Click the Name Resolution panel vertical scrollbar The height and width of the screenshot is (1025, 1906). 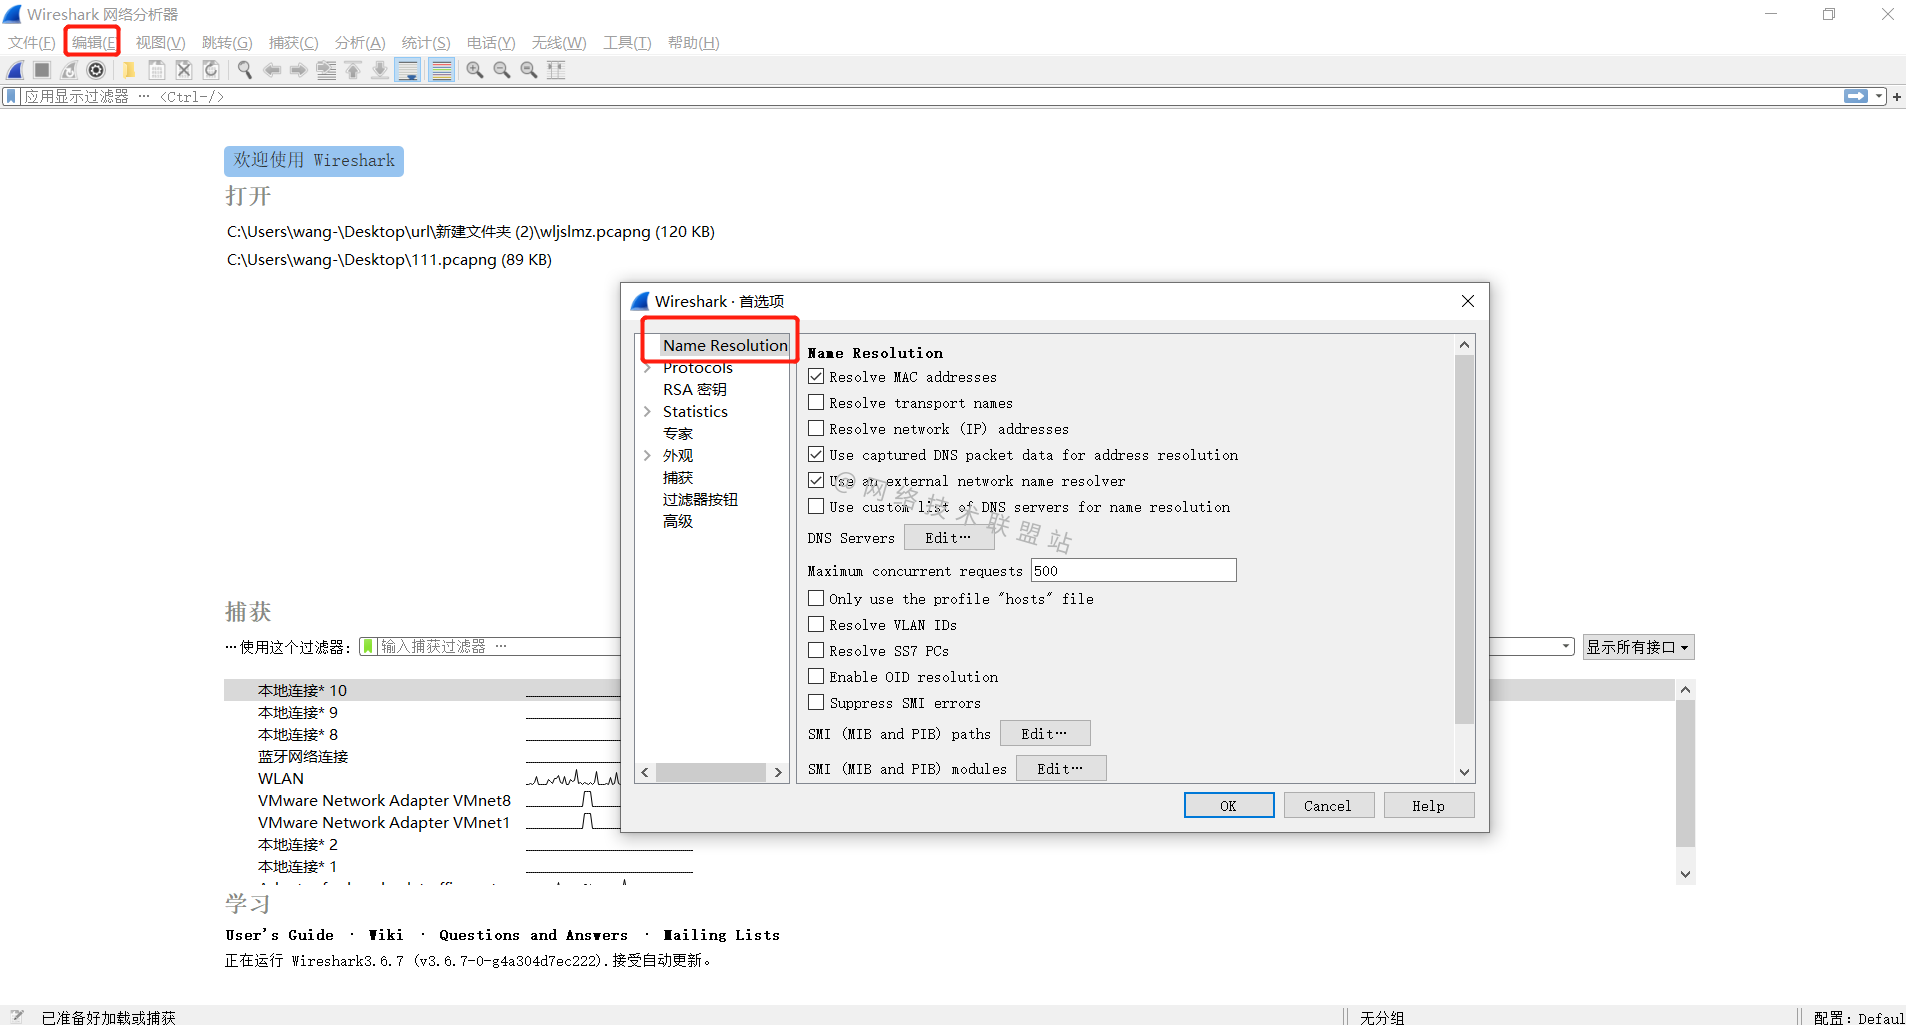click(1464, 539)
